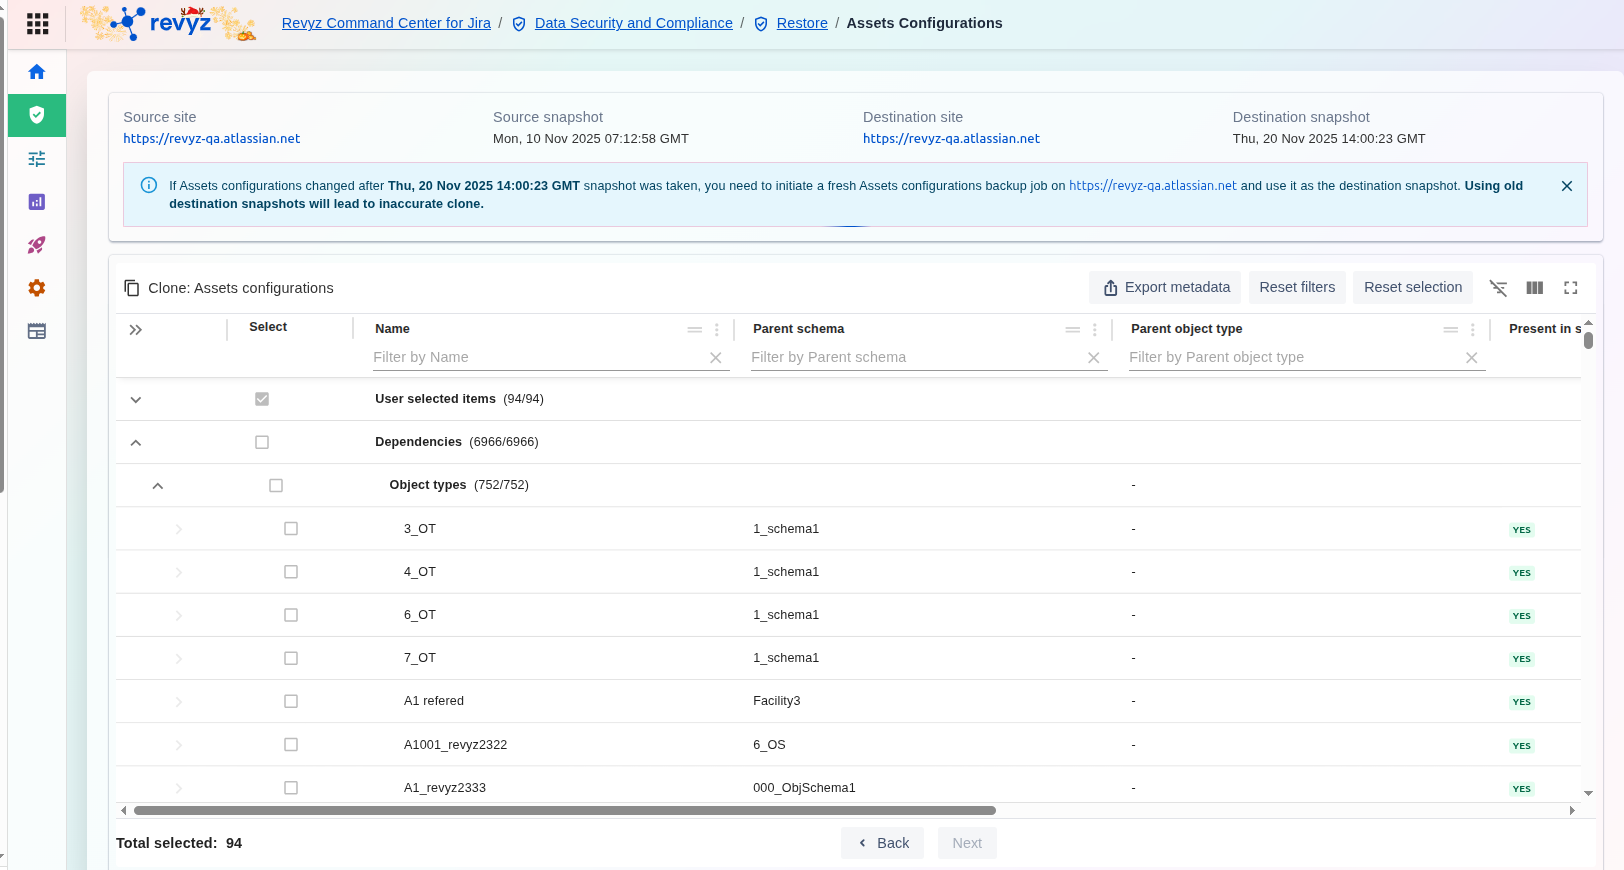Collapse the Object types group

coord(158,486)
